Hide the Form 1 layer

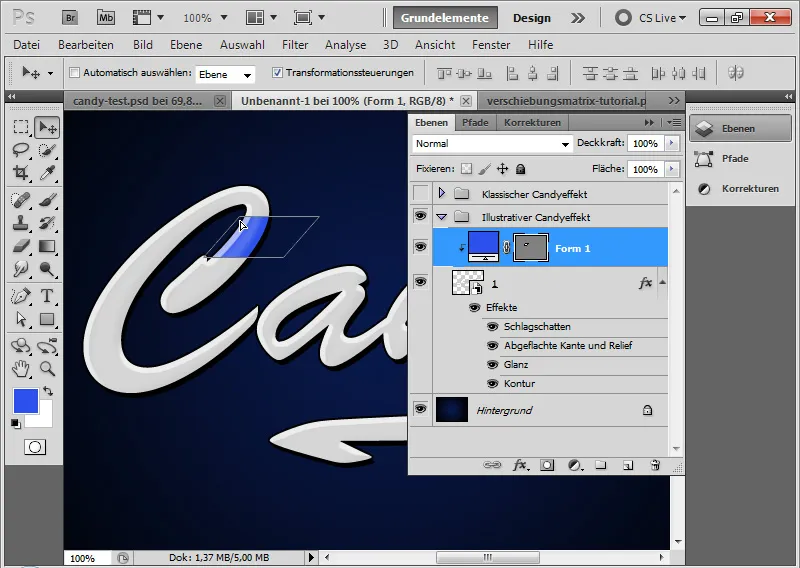(x=420, y=247)
